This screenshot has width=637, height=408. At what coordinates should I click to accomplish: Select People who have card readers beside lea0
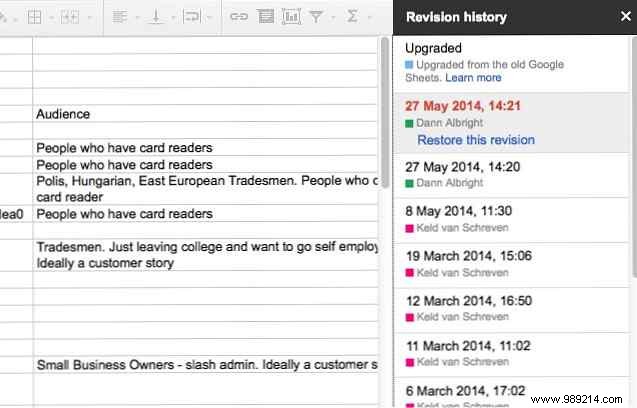pos(205,214)
